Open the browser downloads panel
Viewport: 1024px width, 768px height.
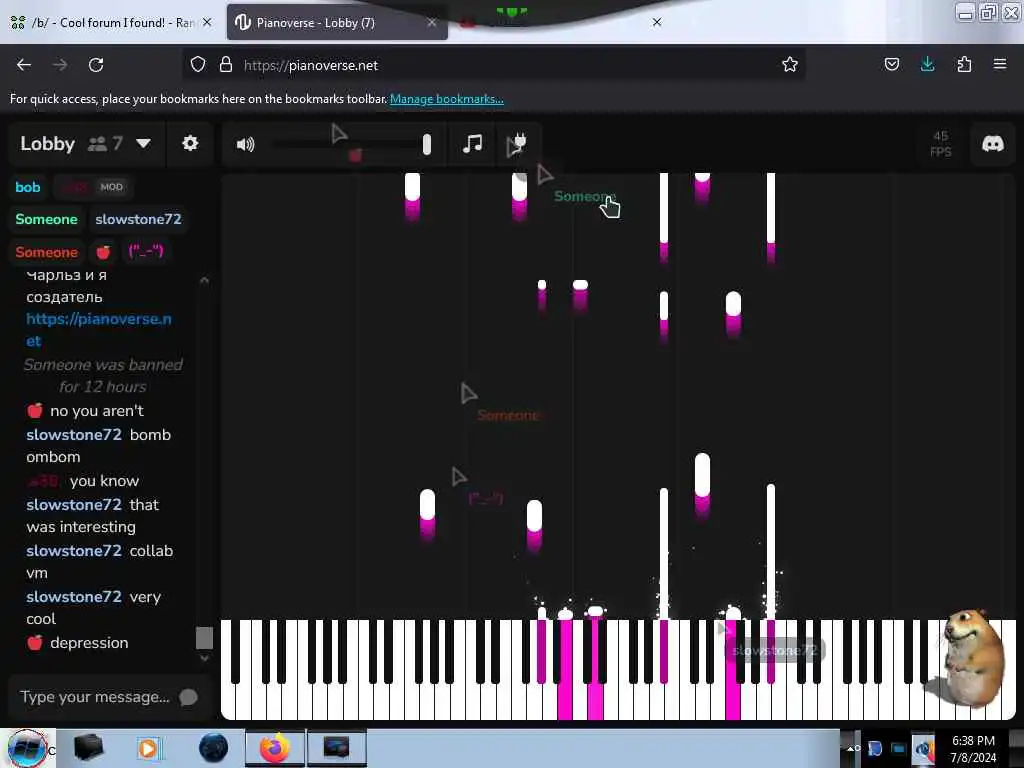coord(927,65)
